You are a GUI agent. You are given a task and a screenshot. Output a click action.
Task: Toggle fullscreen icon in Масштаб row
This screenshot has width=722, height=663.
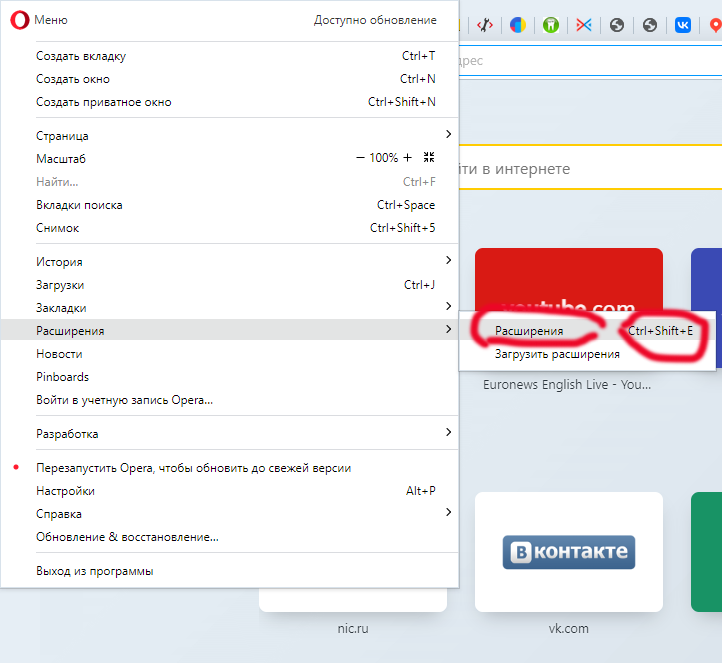[x=429, y=157]
